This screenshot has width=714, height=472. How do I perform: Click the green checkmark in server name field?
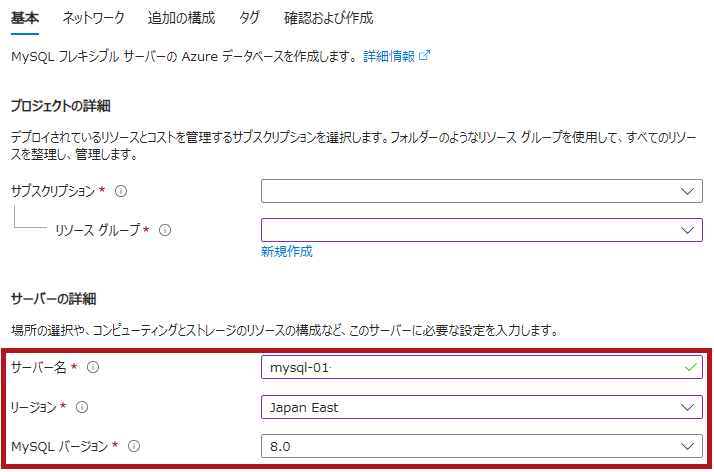click(686, 368)
